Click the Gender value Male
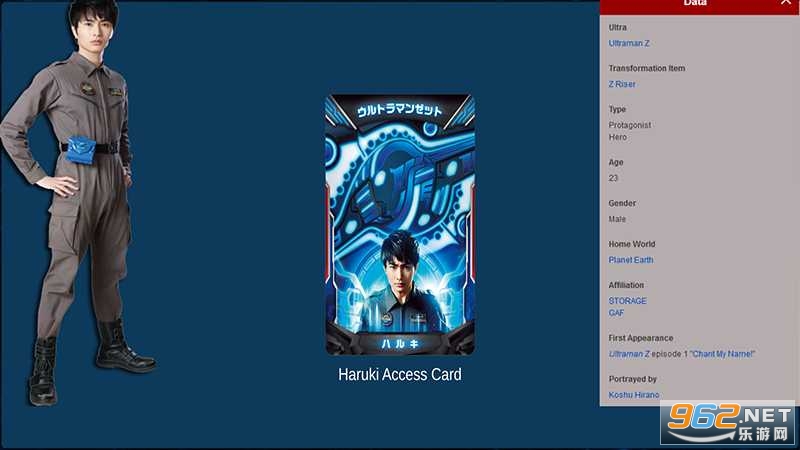This screenshot has height=450, width=800. tap(617, 219)
